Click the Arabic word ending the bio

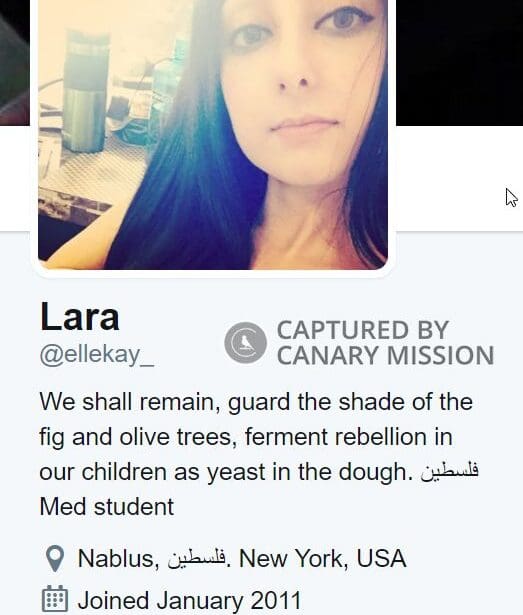pyautogui.click(x=450, y=471)
